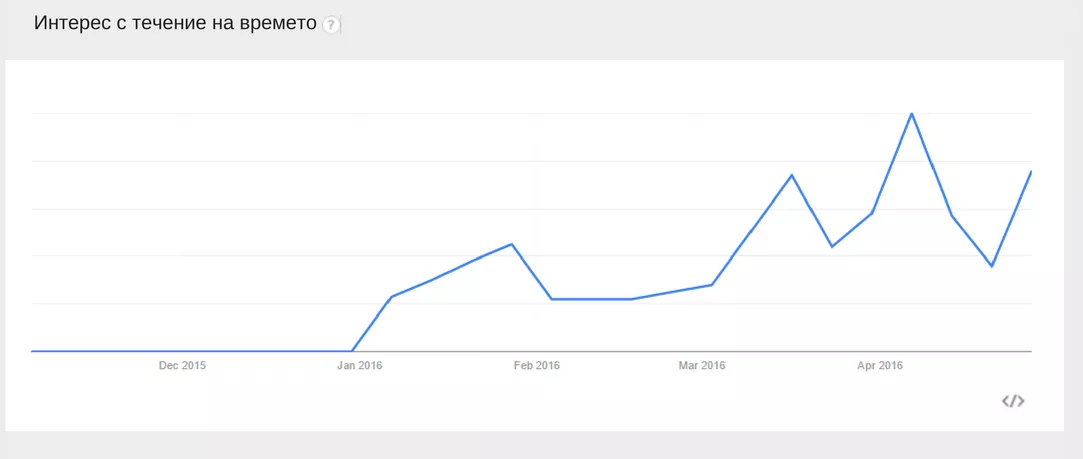Click the highest chart peak in April 2016
This screenshot has width=1083, height=459.
911,114
